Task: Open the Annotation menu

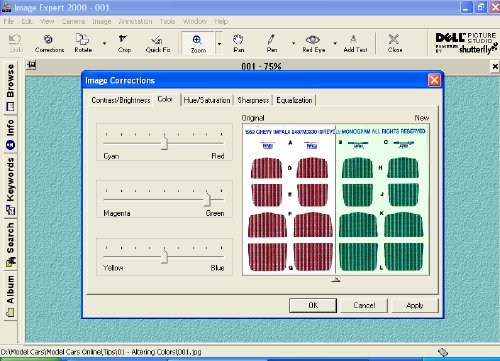Action: 135,21
